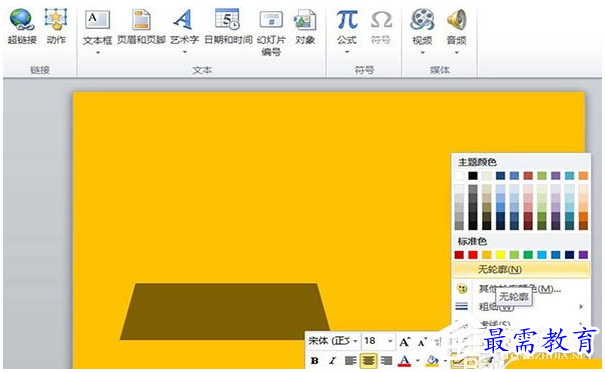Align text left in mini toolbar
The height and width of the screenshot is (372, 605).
coord(350,361)
